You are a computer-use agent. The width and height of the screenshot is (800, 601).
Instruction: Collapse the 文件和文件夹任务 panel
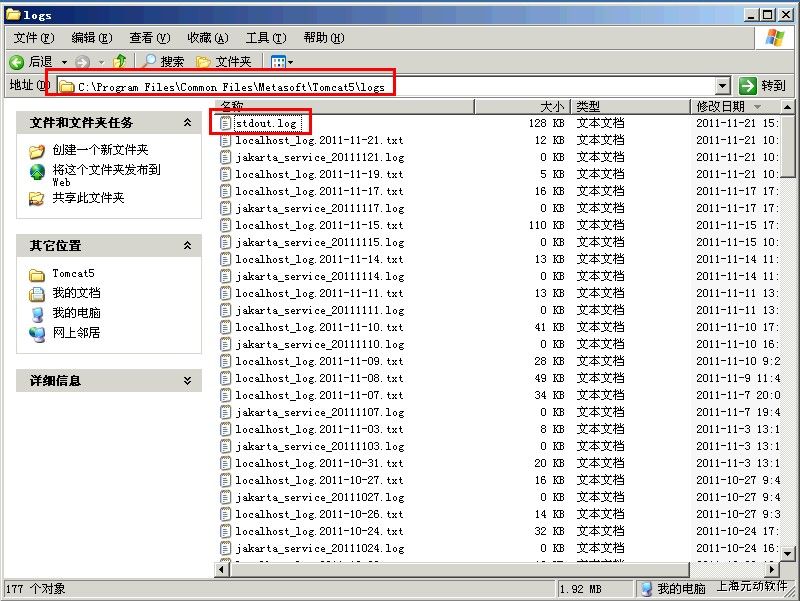click(x=187, y=123)
